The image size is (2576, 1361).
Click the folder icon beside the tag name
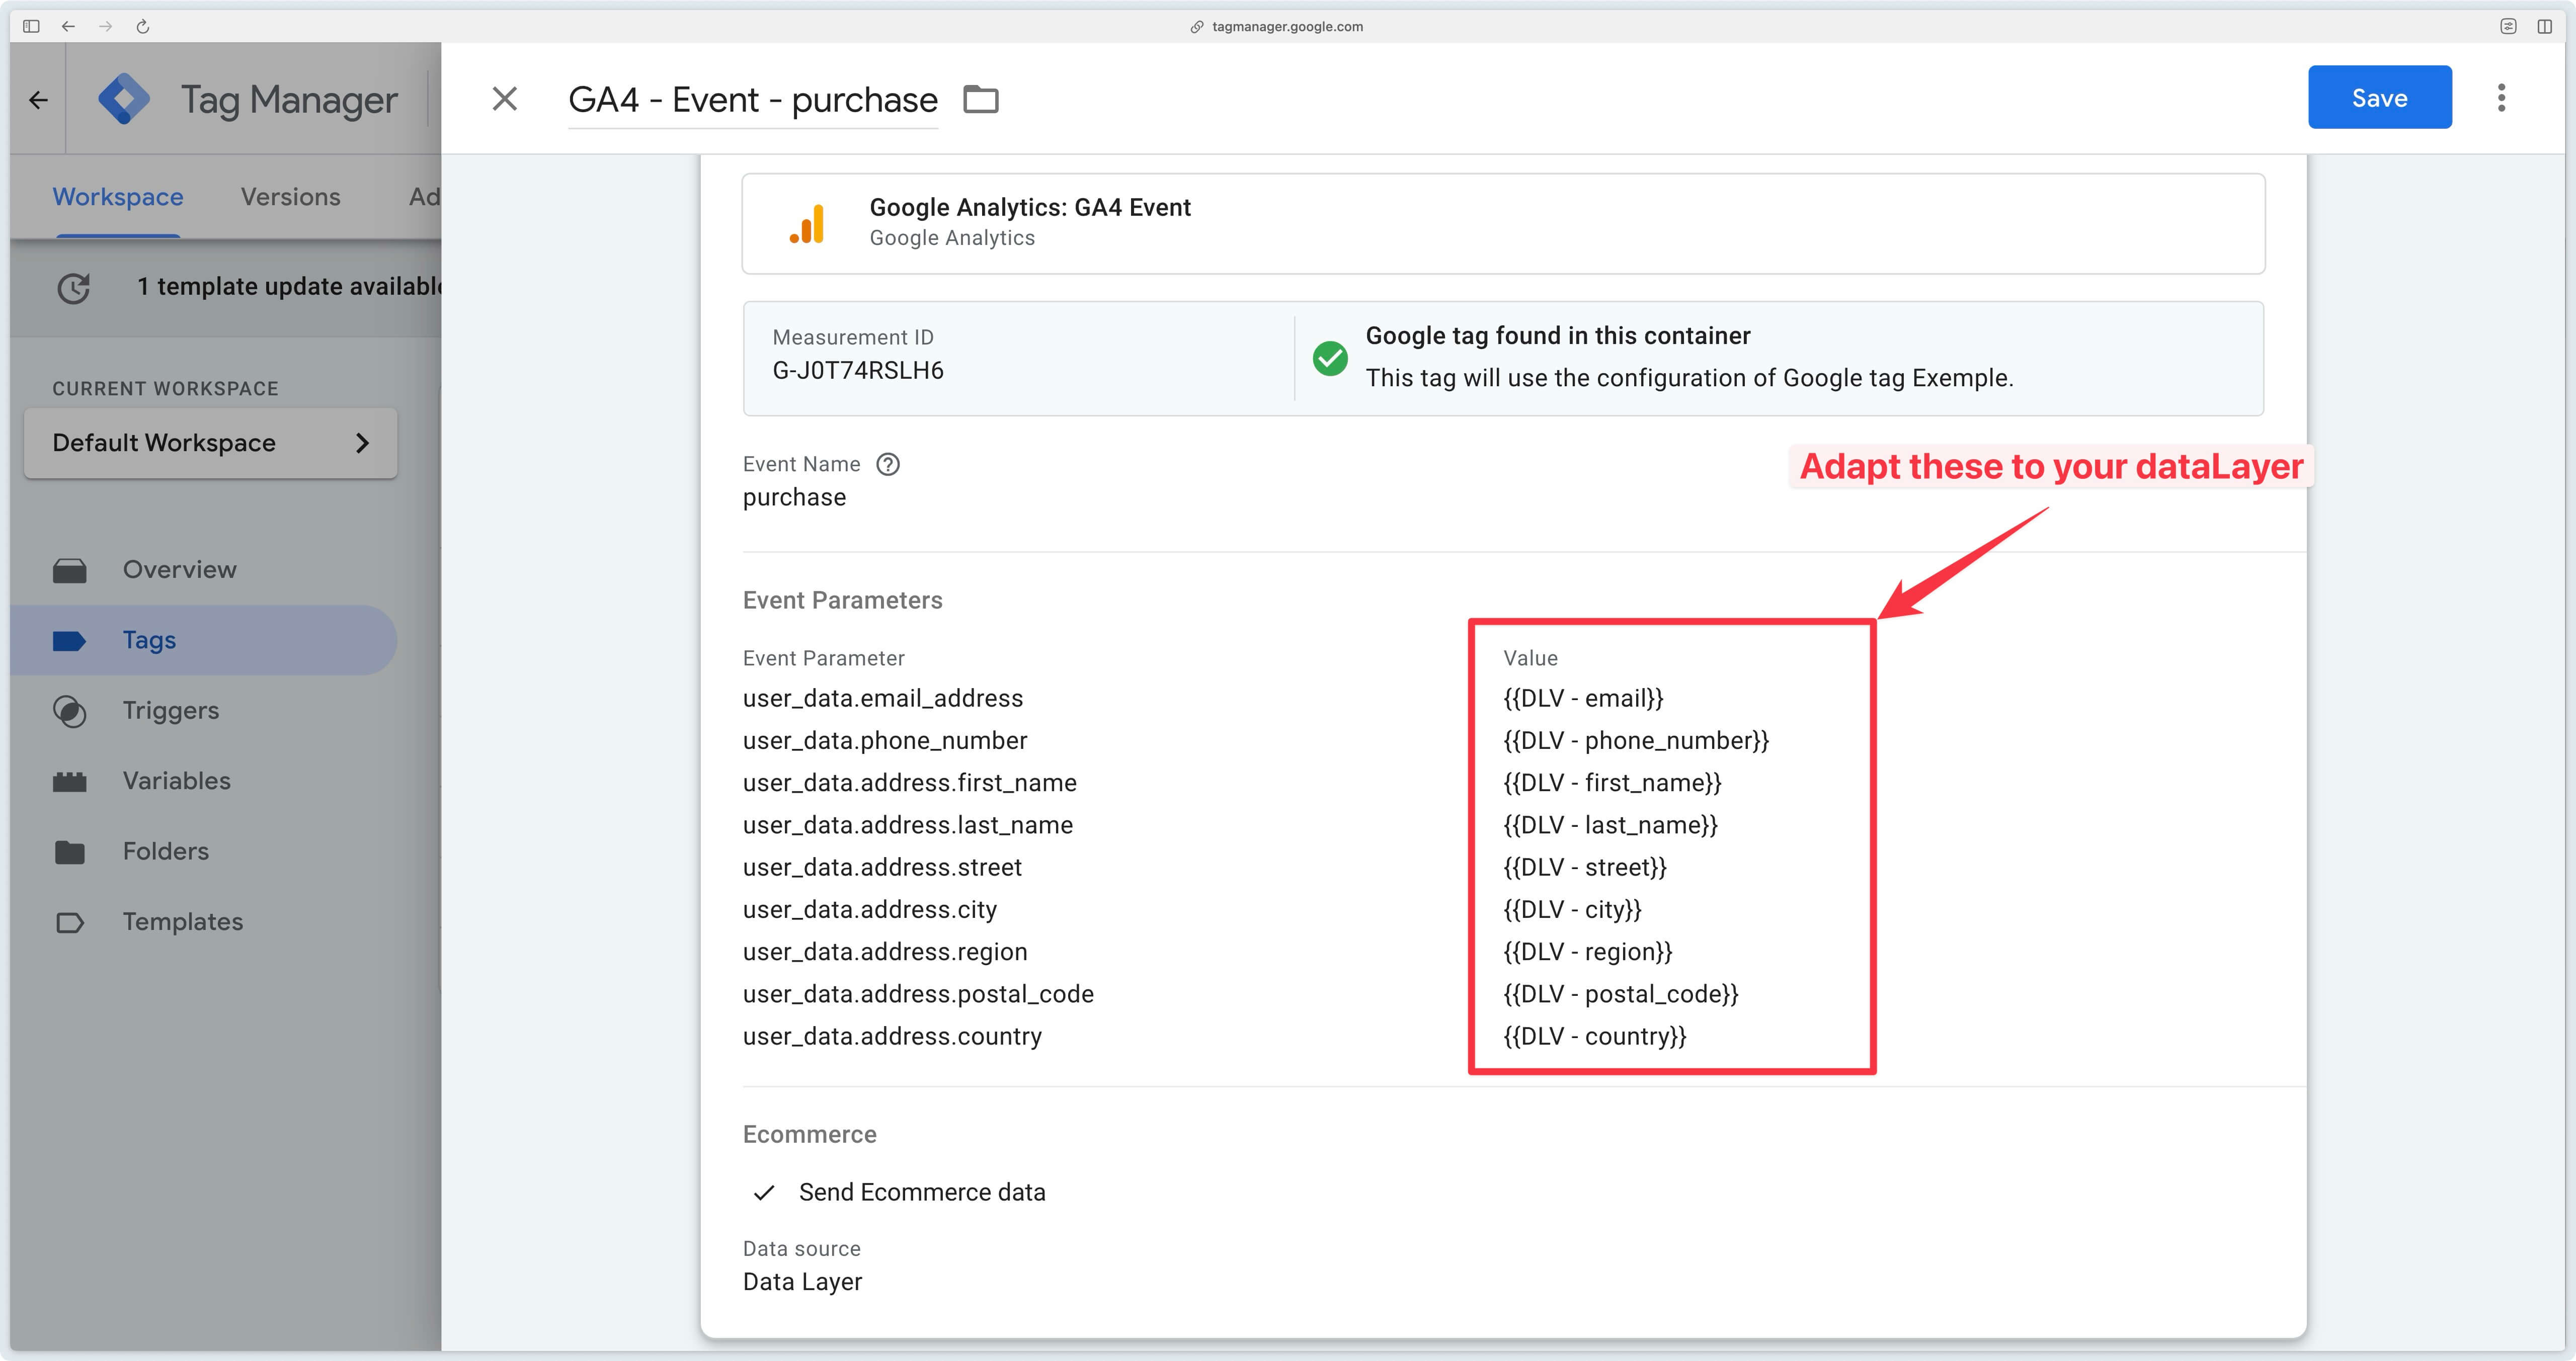(x=980, y=99)
